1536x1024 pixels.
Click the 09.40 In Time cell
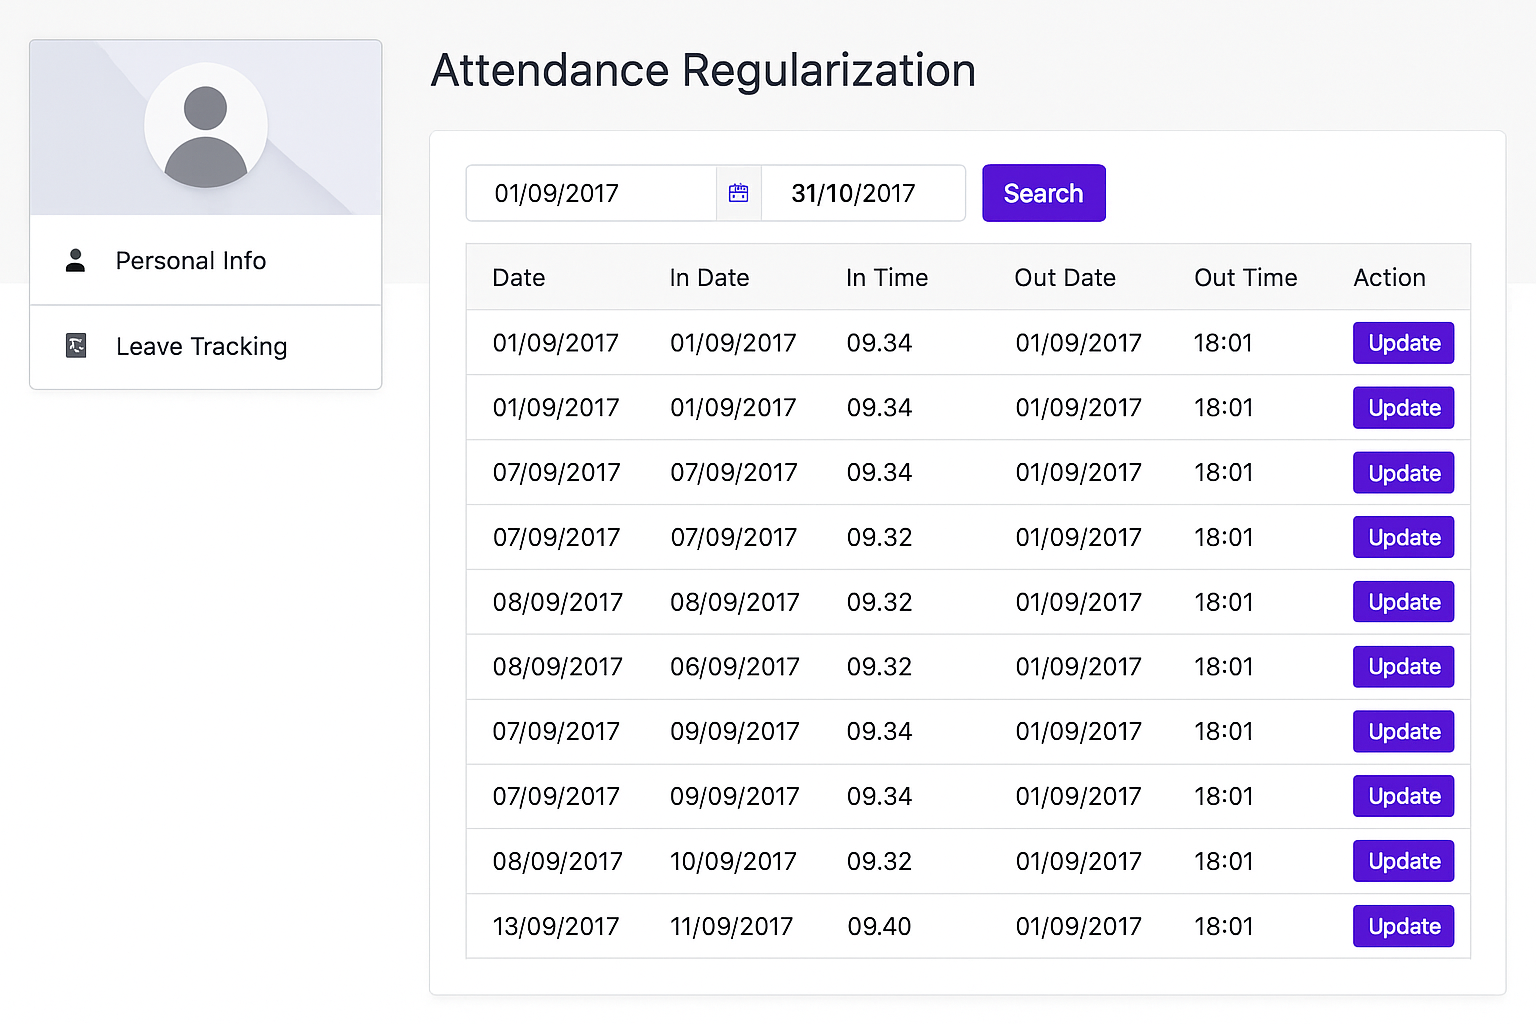[879, 926]
